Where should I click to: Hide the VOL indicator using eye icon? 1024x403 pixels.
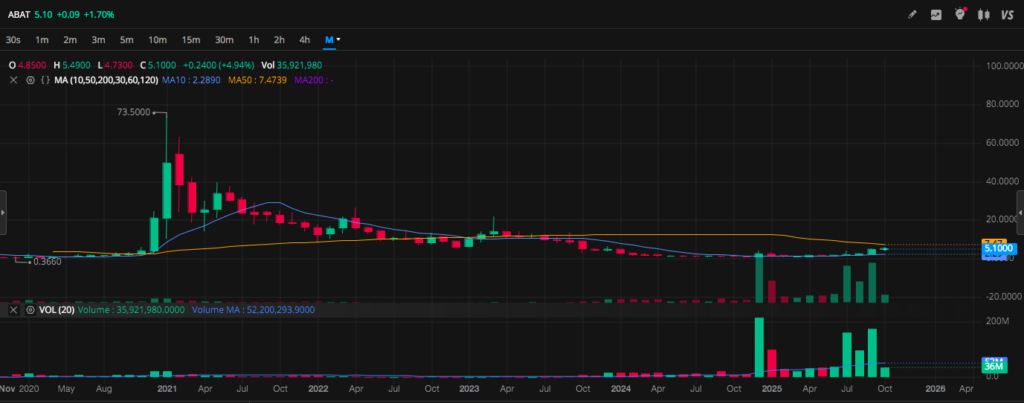click(29, 311)
